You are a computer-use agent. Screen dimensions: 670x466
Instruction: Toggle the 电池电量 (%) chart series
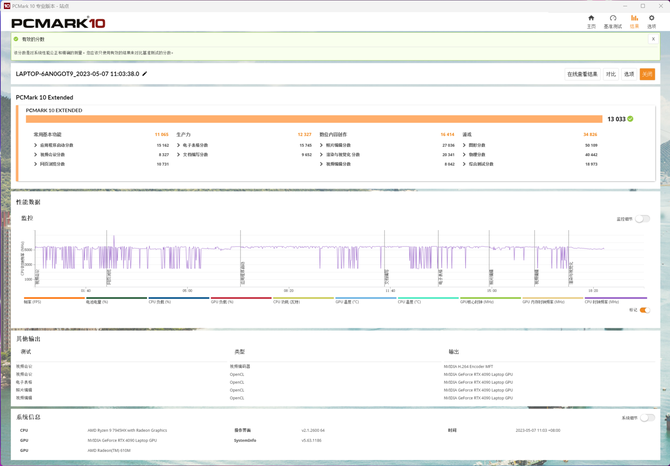coord(116,300)
